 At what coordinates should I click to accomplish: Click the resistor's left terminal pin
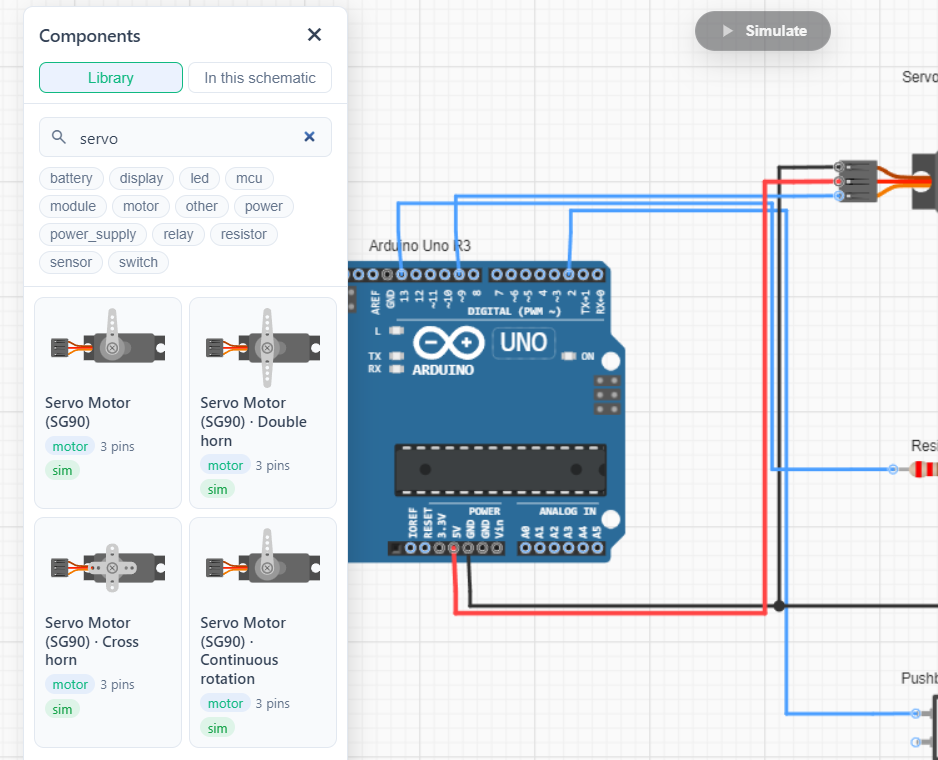click(x=893, y=469)
